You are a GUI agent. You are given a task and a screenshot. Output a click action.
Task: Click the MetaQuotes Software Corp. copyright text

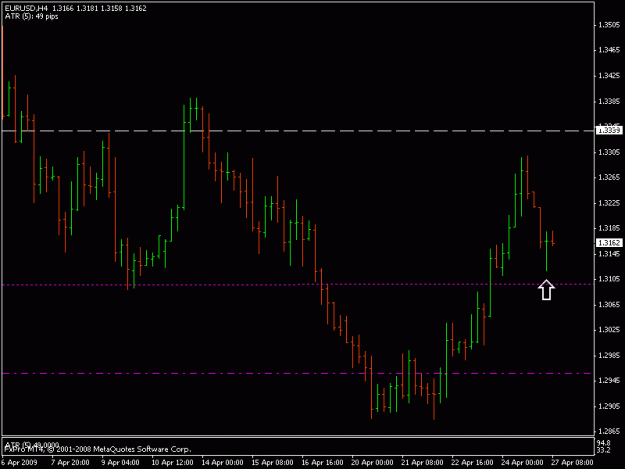[x=98, y=449]
